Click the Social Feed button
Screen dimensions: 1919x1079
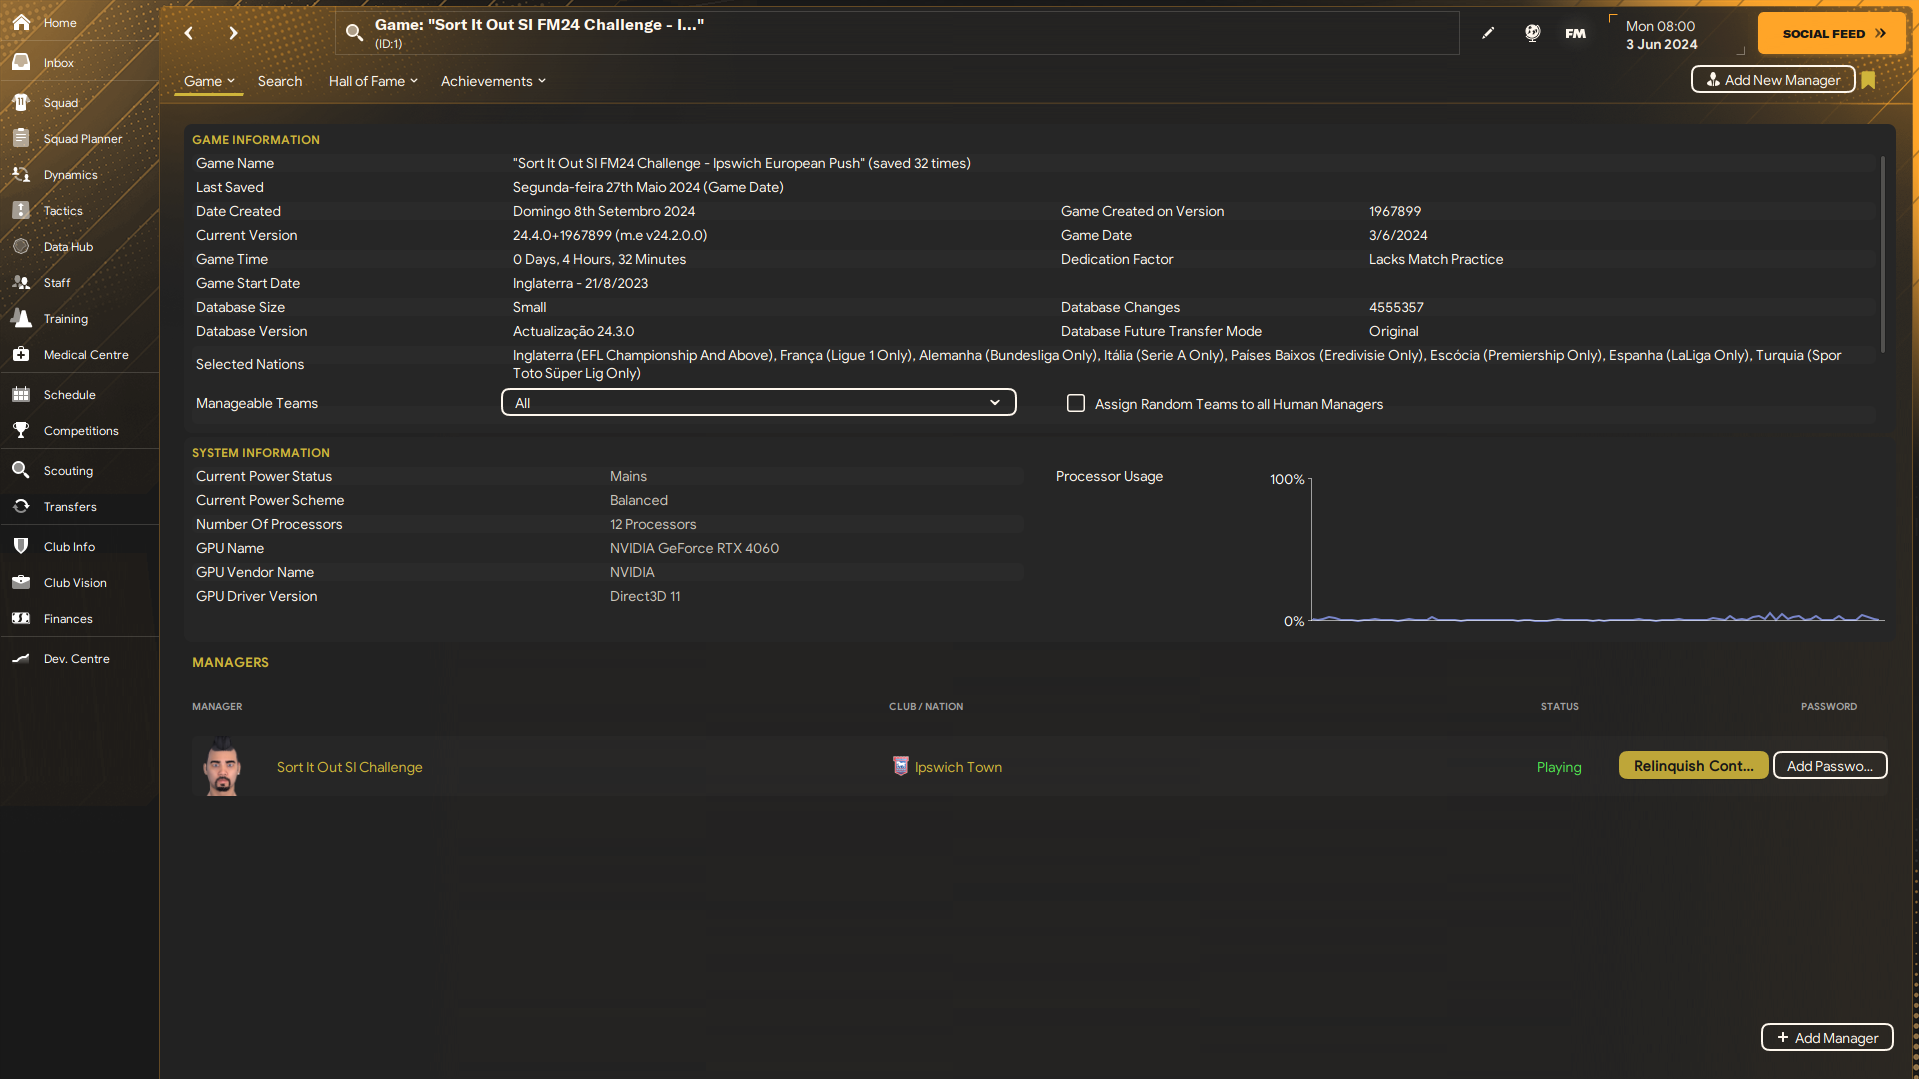coord(1831,33)
